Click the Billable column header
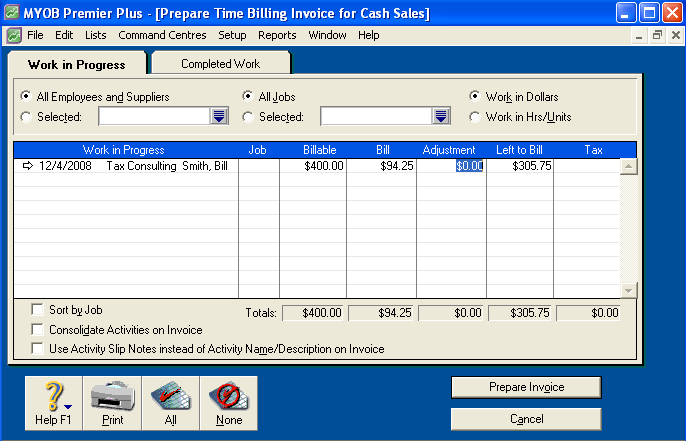The width and height of the screenshot is (686, 441). point(320,150)
